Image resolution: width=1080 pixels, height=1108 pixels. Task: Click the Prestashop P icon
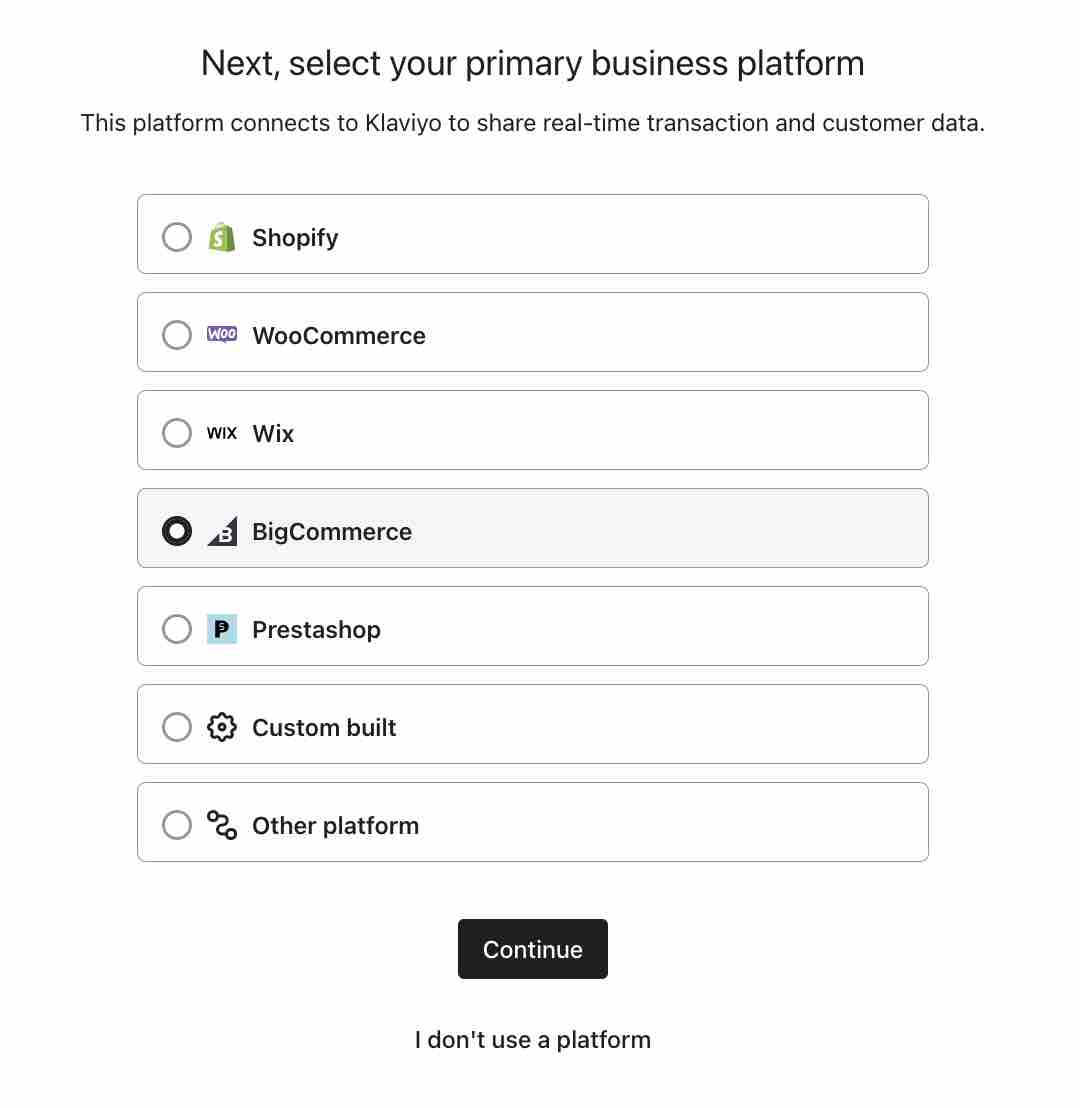pyautogui.click(x=222, y=629)
